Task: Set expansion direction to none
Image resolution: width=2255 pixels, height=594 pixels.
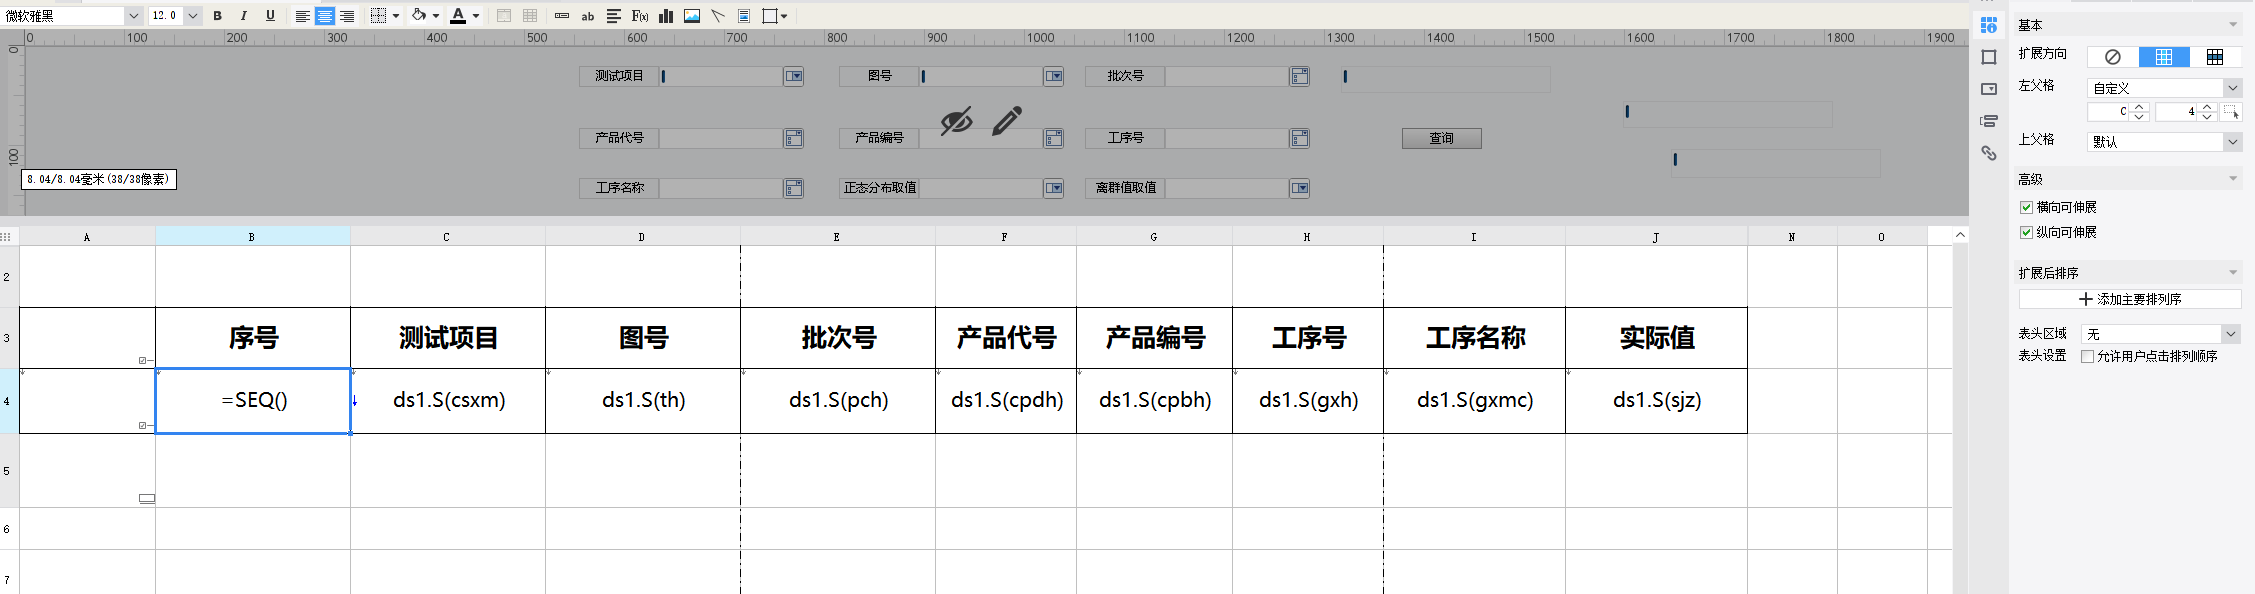Action: (x=2113, y=57)
